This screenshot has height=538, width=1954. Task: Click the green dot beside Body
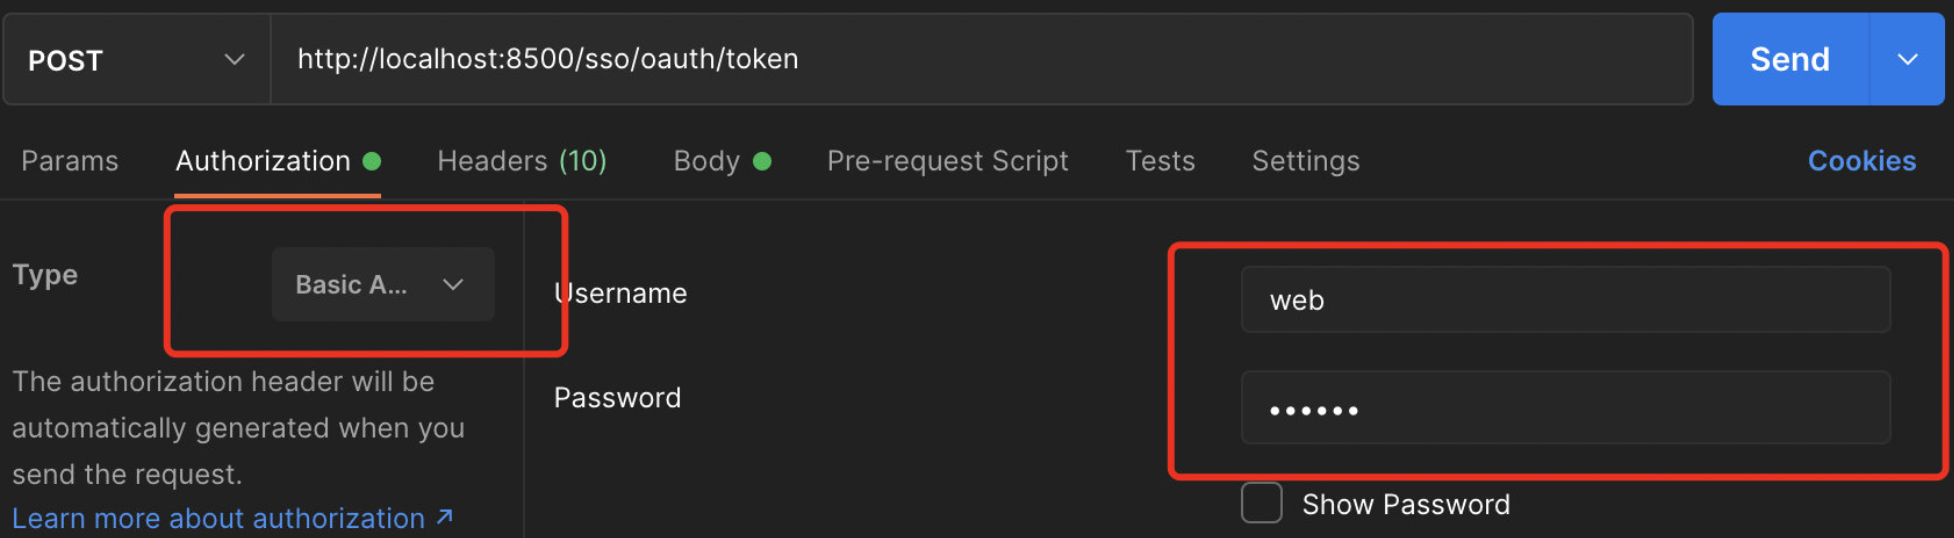point(762,161)
